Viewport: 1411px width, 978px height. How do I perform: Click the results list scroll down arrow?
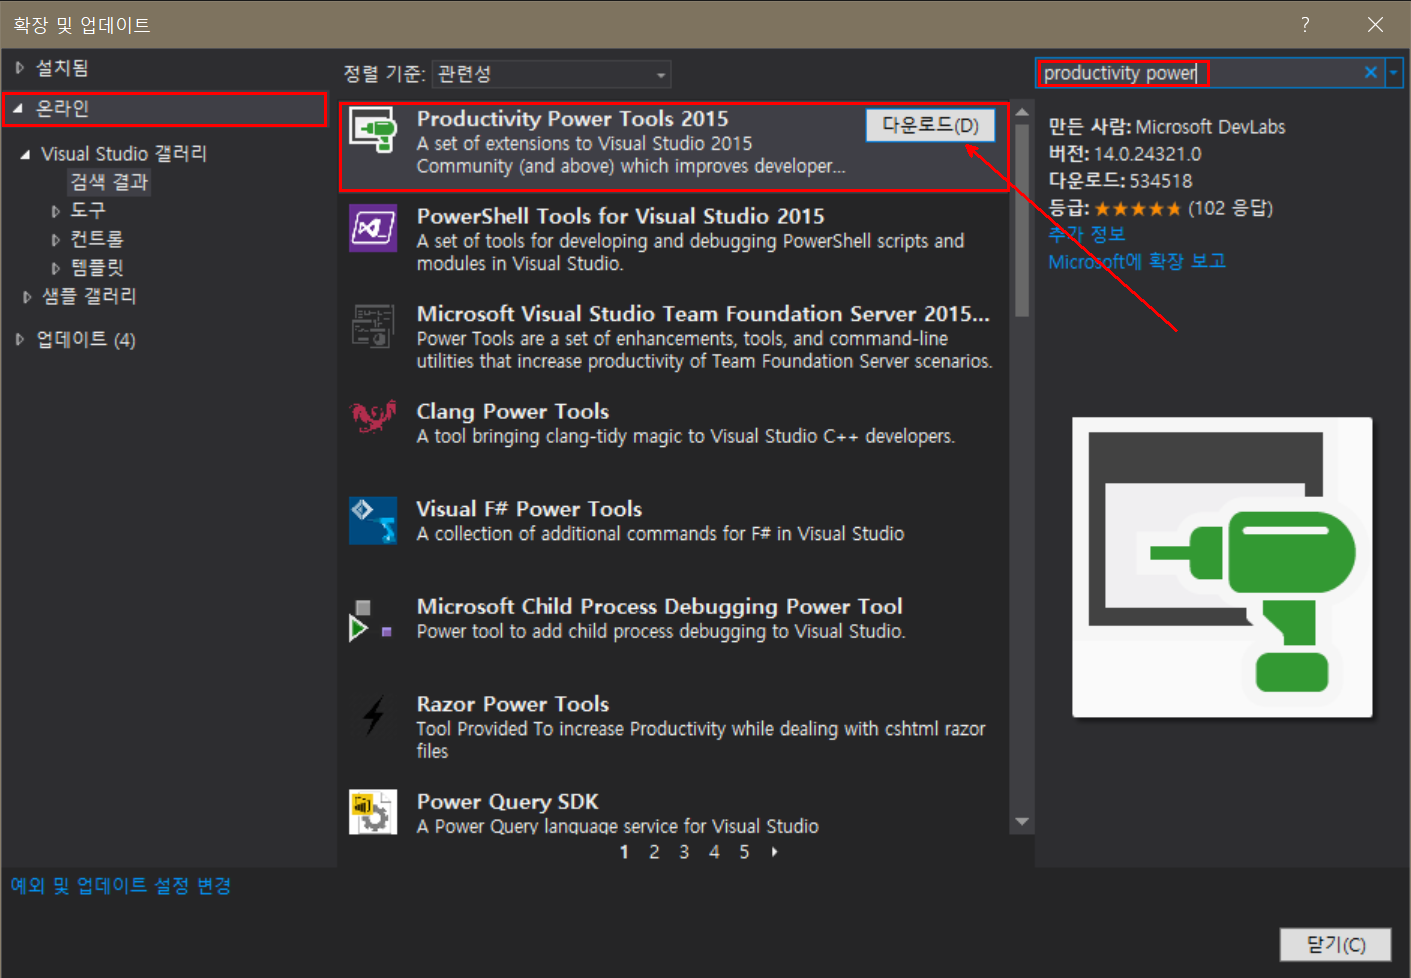[x=1022, y=822]
